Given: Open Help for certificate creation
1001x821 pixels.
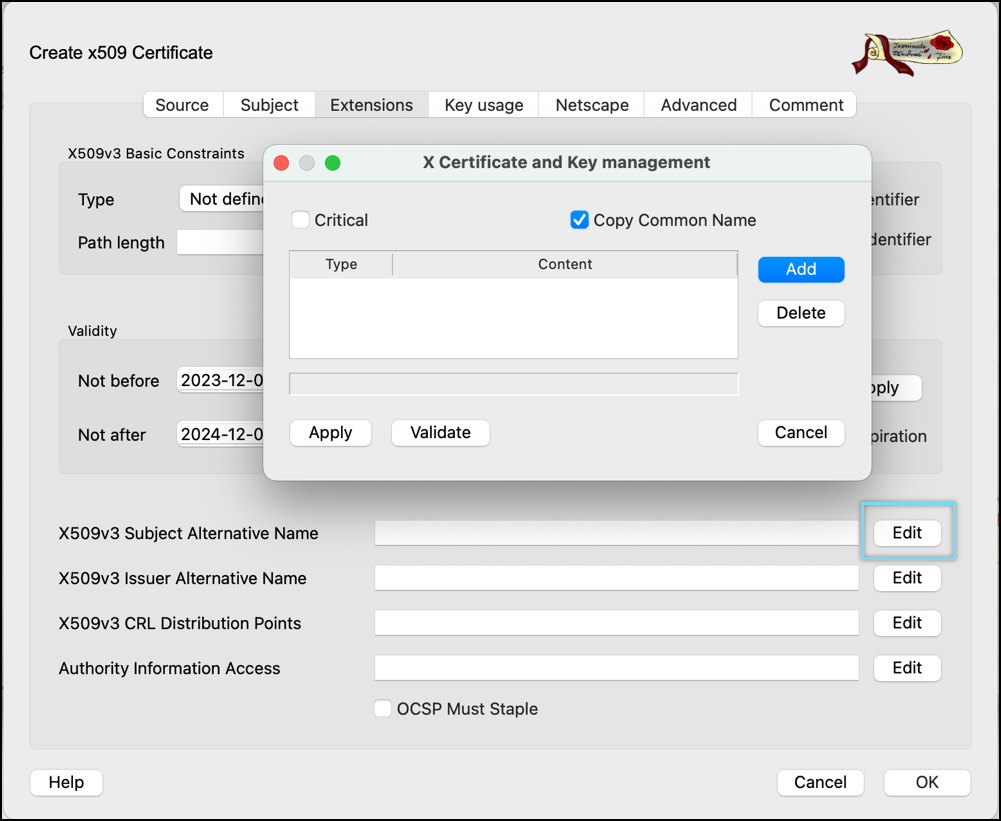Looking at the screenshot, I should (66, 782).
